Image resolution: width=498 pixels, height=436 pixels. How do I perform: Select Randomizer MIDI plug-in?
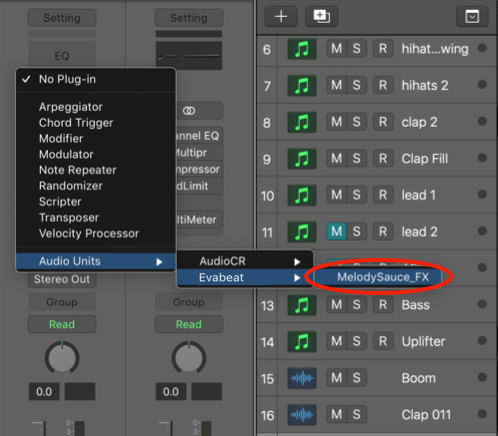pos(96,186)
